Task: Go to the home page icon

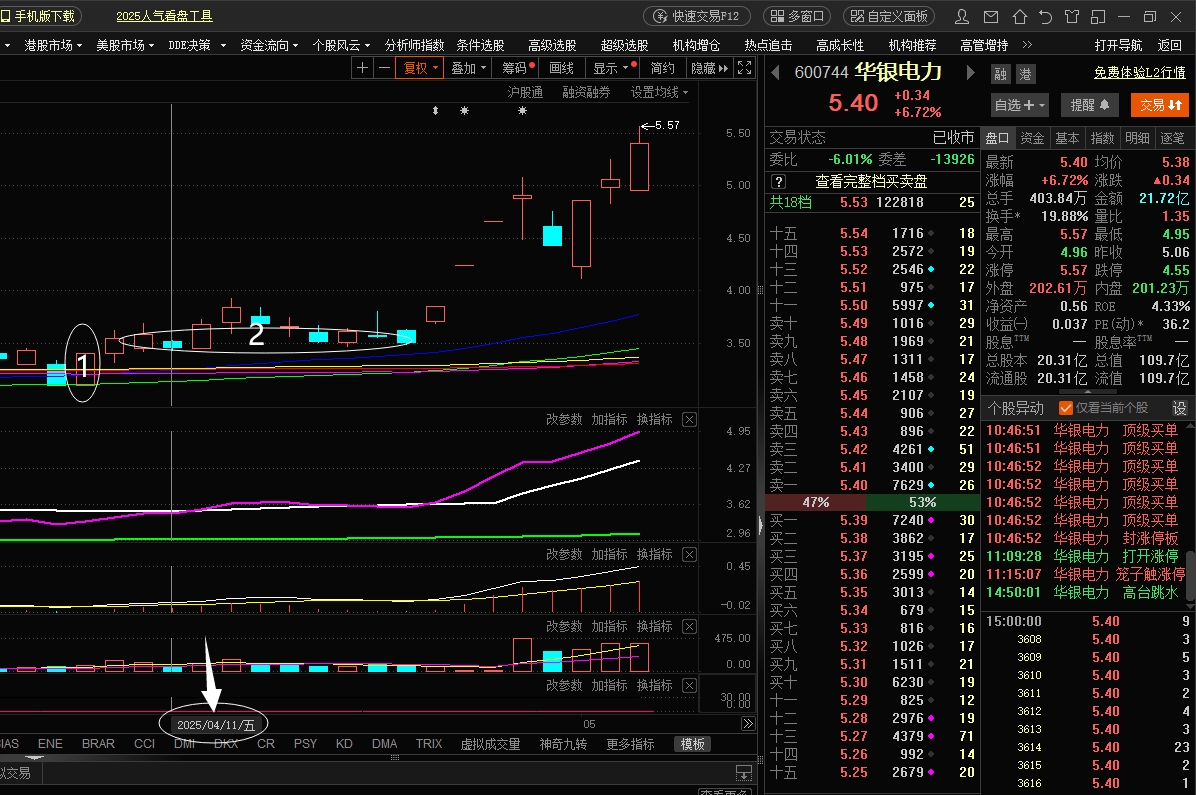Action: (1019, 16)
